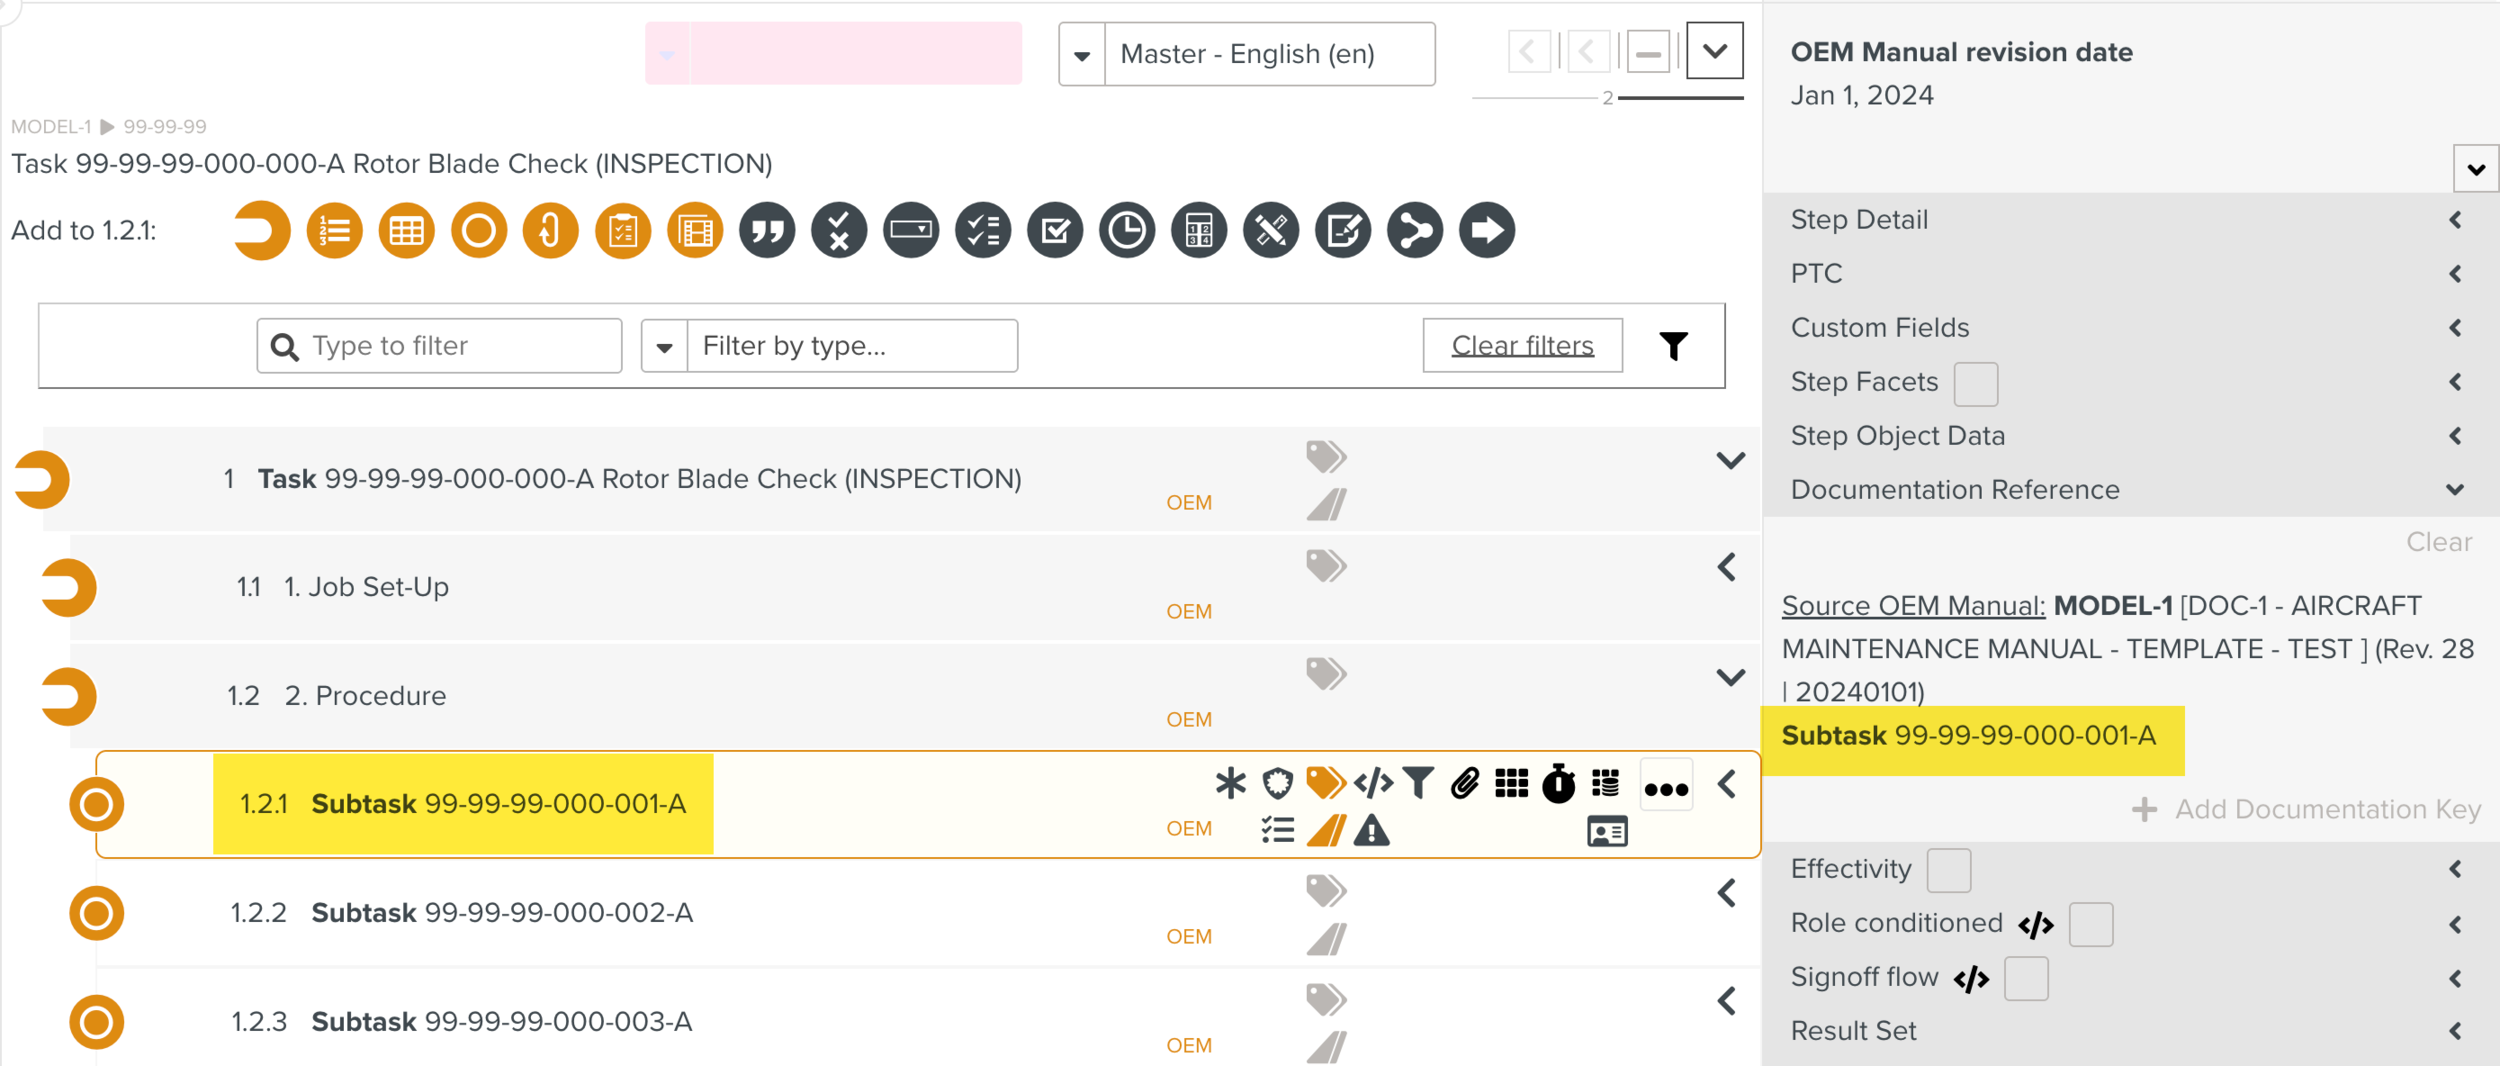Expand the Custom Fields section
Image resolution: width=2500 pixels, height=1066 pixels.
click(2455, 328)
